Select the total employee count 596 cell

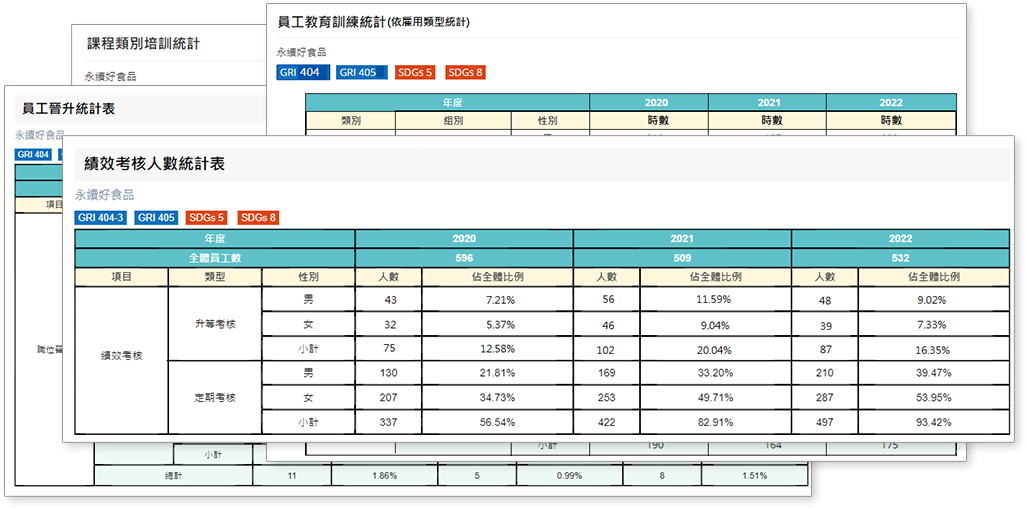click(463, 258)
